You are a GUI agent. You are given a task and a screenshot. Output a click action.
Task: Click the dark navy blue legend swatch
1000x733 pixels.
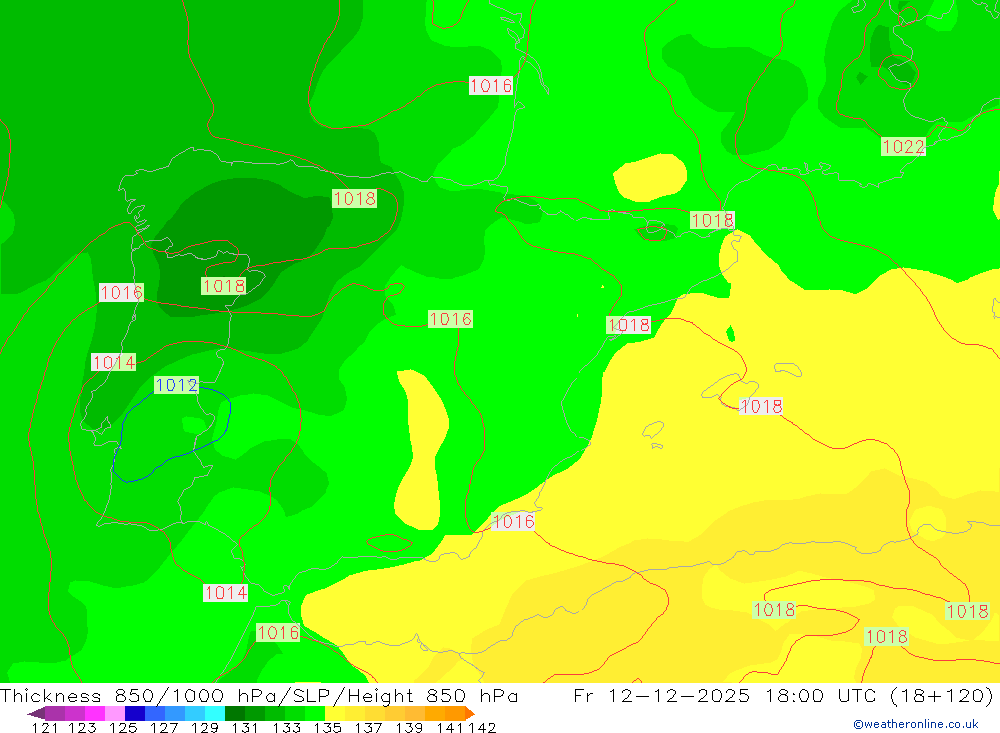[135, 713]
